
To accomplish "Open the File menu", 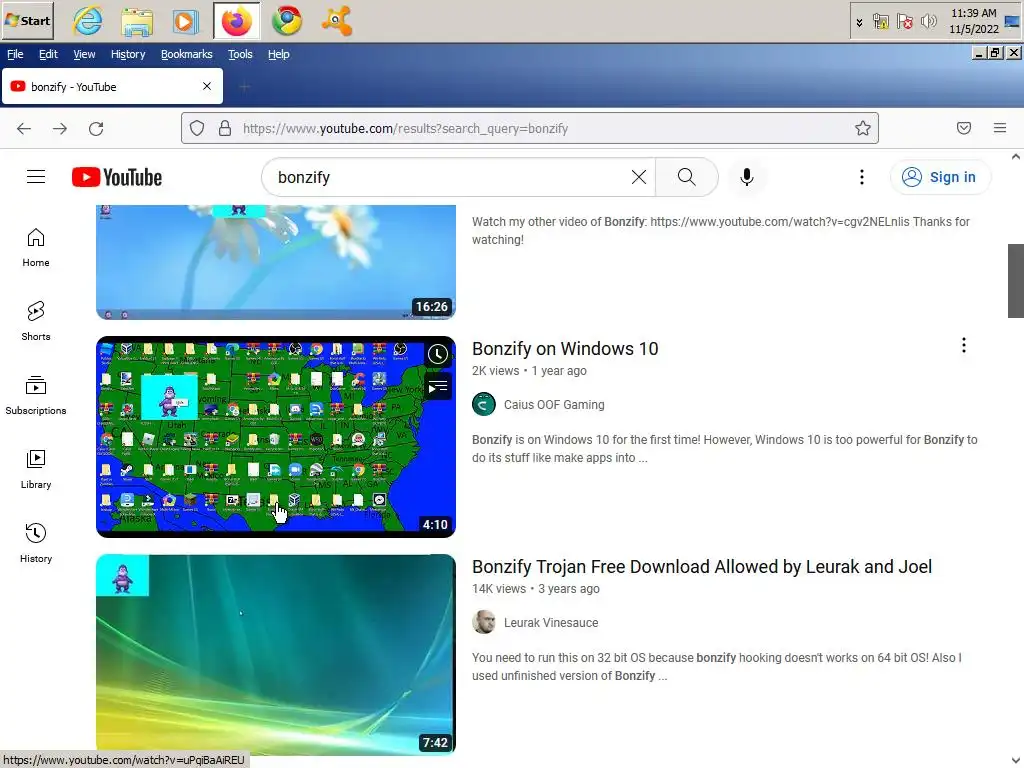I will [15, 54].
